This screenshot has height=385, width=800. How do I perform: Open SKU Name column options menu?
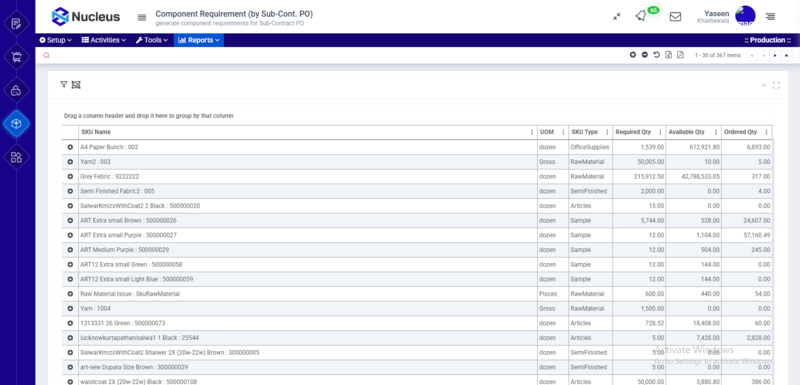532,132
